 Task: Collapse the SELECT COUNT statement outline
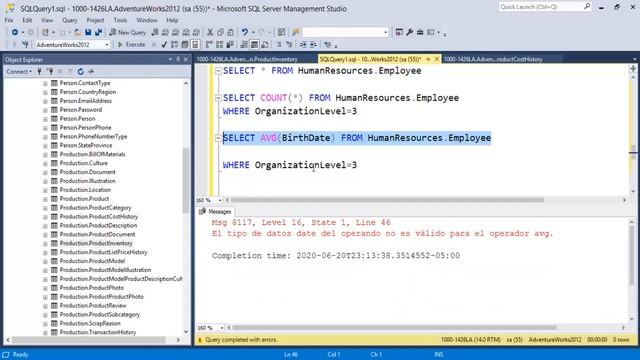[218, 98]
